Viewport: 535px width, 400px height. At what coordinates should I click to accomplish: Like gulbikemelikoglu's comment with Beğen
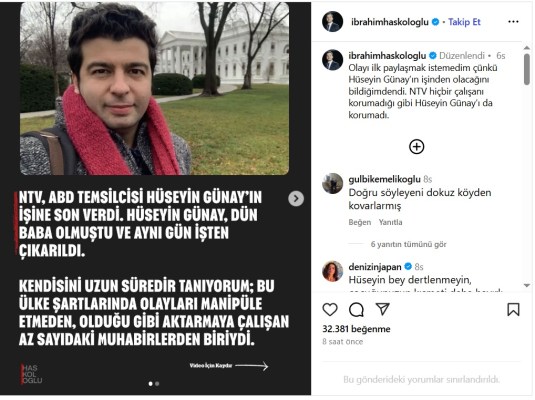(360, 222)
